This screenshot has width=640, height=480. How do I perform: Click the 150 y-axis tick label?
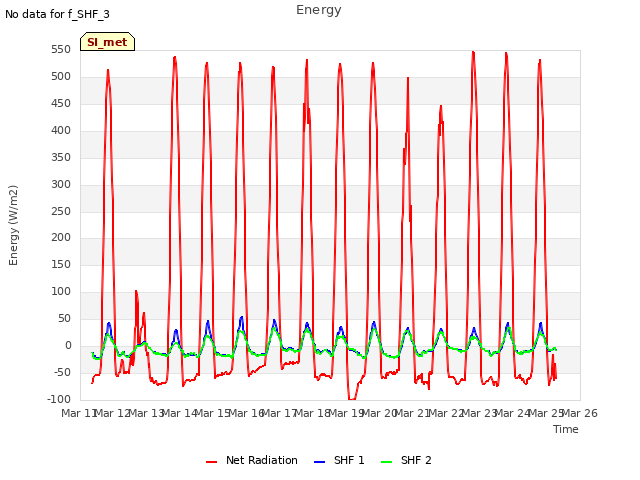[61, 264]
